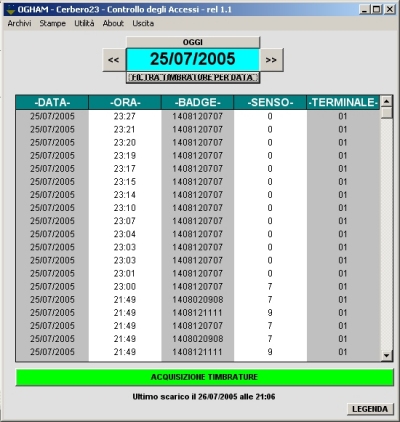Select the row with time 23:27

[198, 116]
